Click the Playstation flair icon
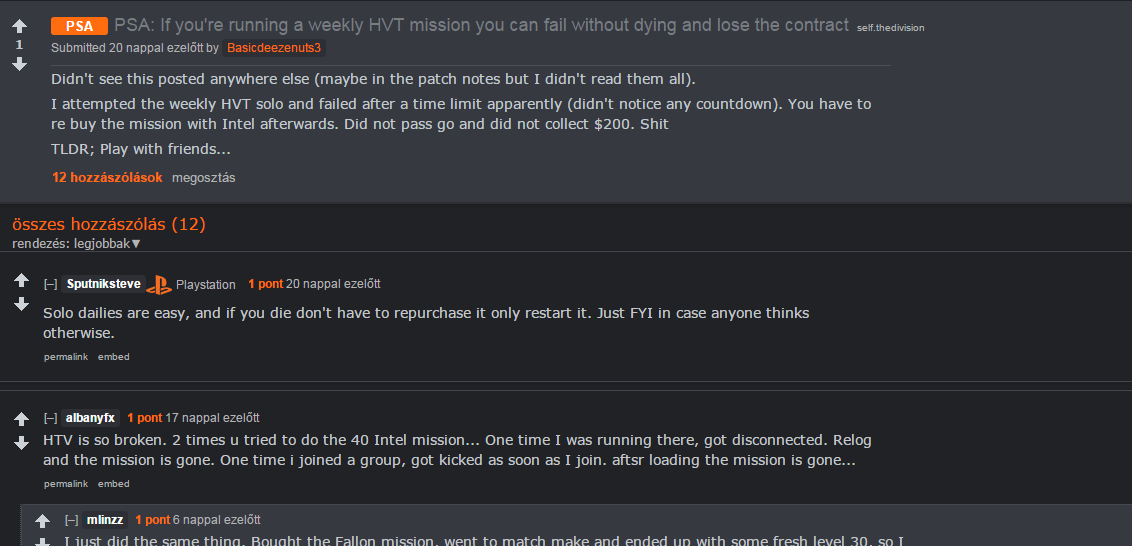The width and height of the screenshot is (1132, 546). [x=159, y=285]
